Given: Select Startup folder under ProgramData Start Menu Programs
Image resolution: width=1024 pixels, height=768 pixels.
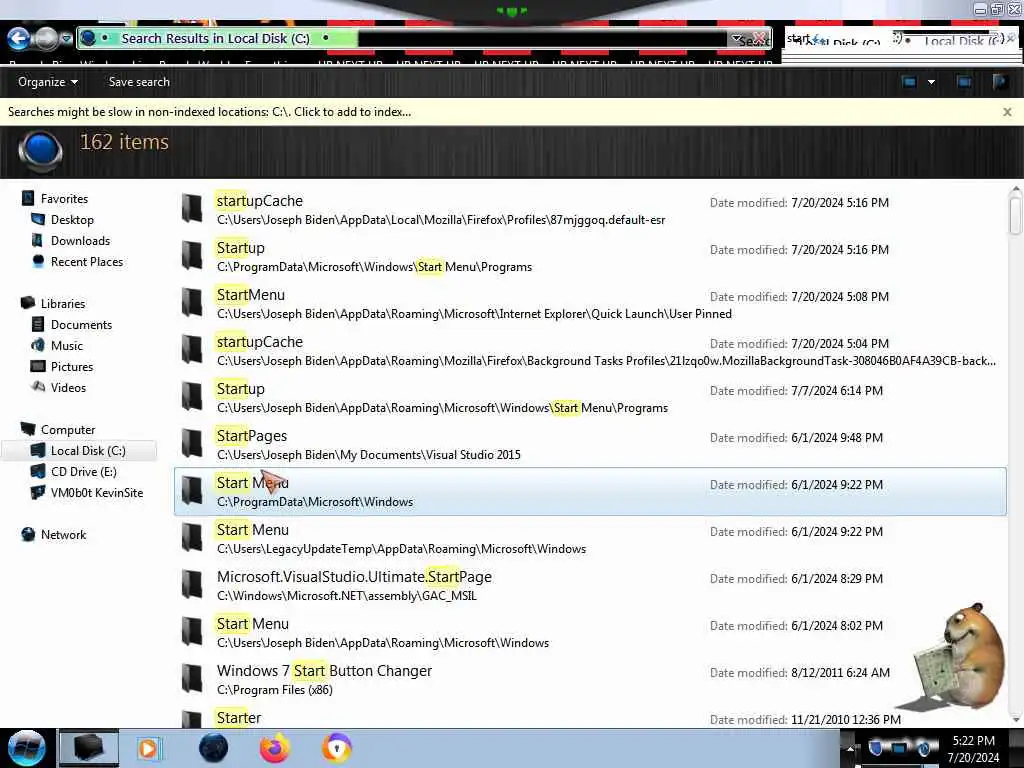Looking at the screenshot, I should 590,256.
